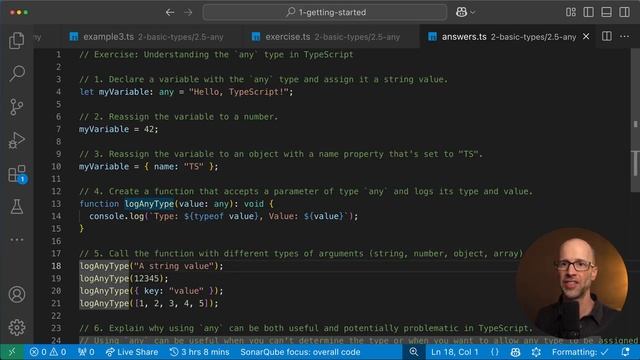The width and height of the screenshot is (640, 360).
Task: Open Go to Line via Ln 18, Col 1
Action: (455, 352)
